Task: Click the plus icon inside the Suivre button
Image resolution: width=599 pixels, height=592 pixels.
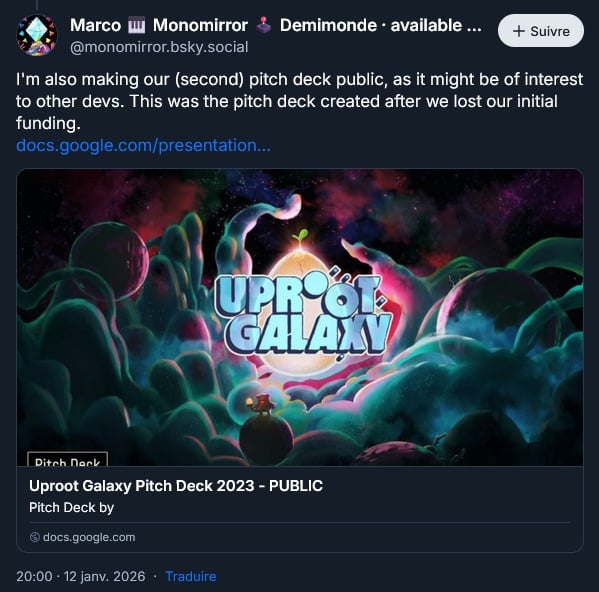Action: point(518,31)
